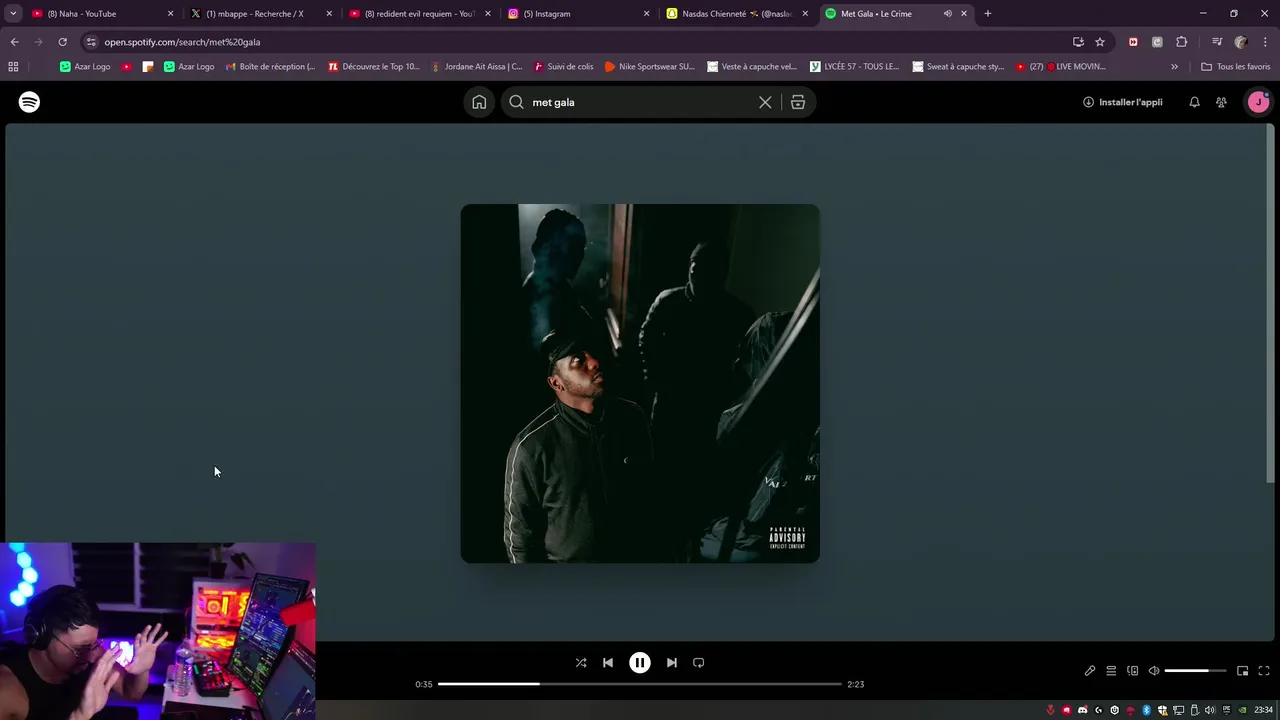This screenshot has width=1280, height=720.
Task: Open the 23:34 taskbar clock
Action: point(1263,710)
